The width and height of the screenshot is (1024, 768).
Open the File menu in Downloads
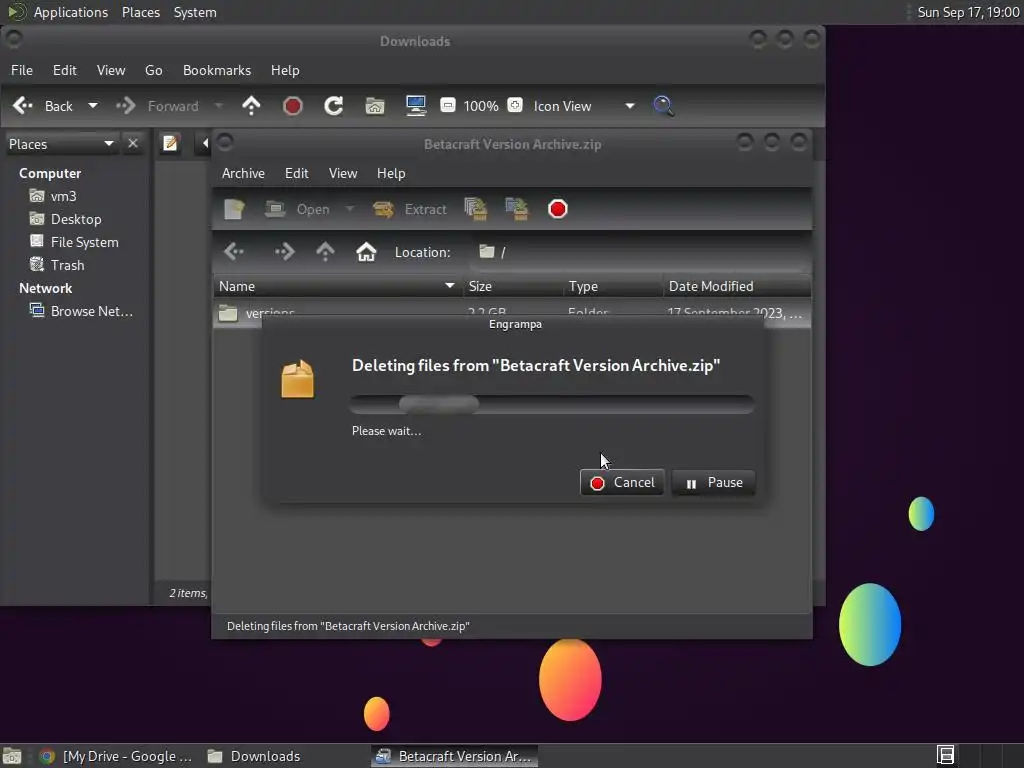coord(22,70)
